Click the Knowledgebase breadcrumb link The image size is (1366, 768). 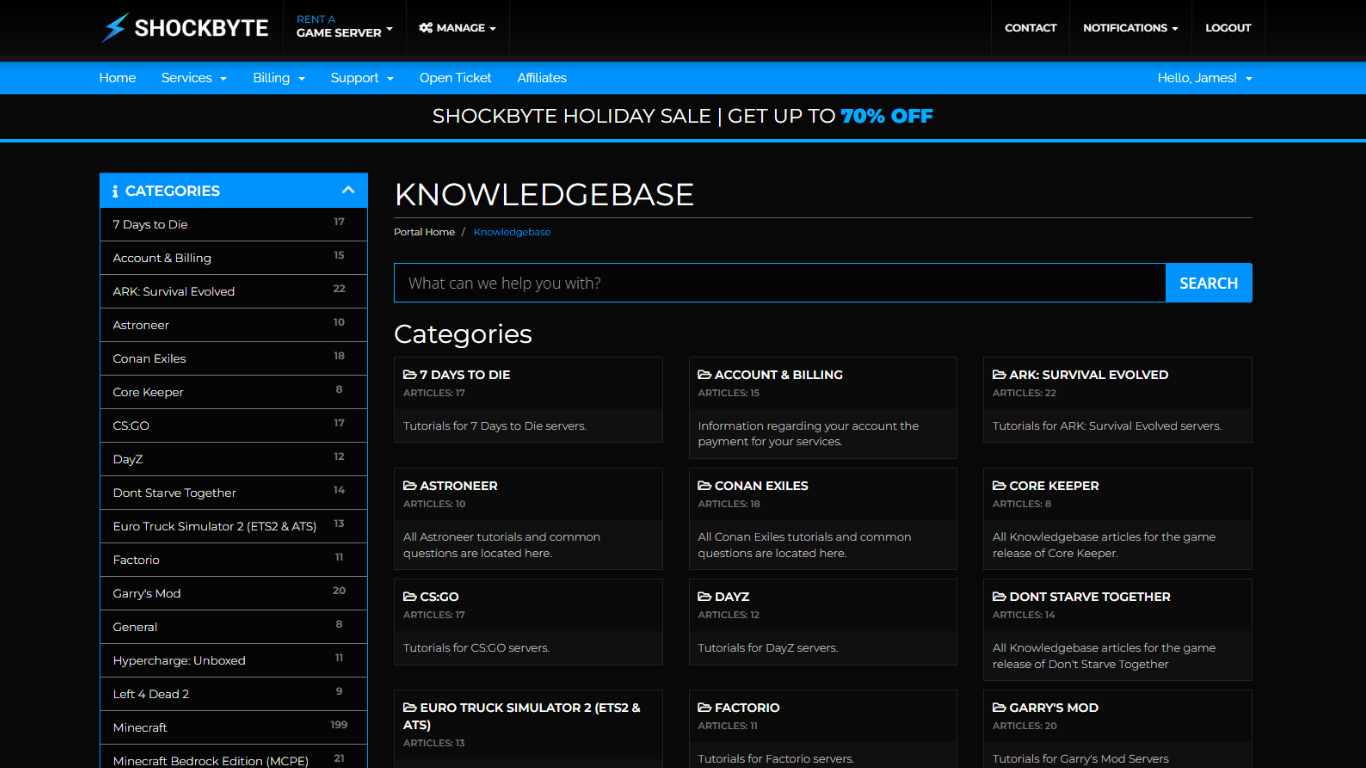512,232
